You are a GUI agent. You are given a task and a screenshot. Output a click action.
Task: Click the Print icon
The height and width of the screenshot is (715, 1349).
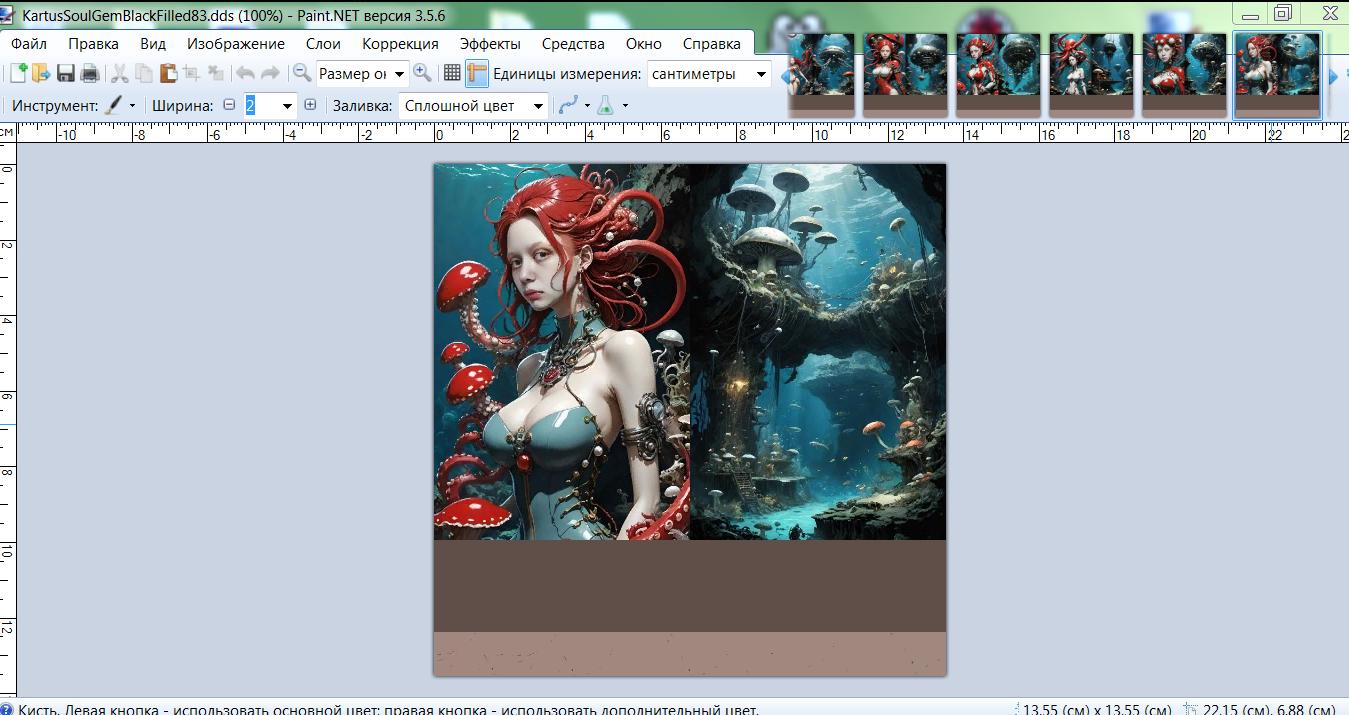tap(89, 73)
